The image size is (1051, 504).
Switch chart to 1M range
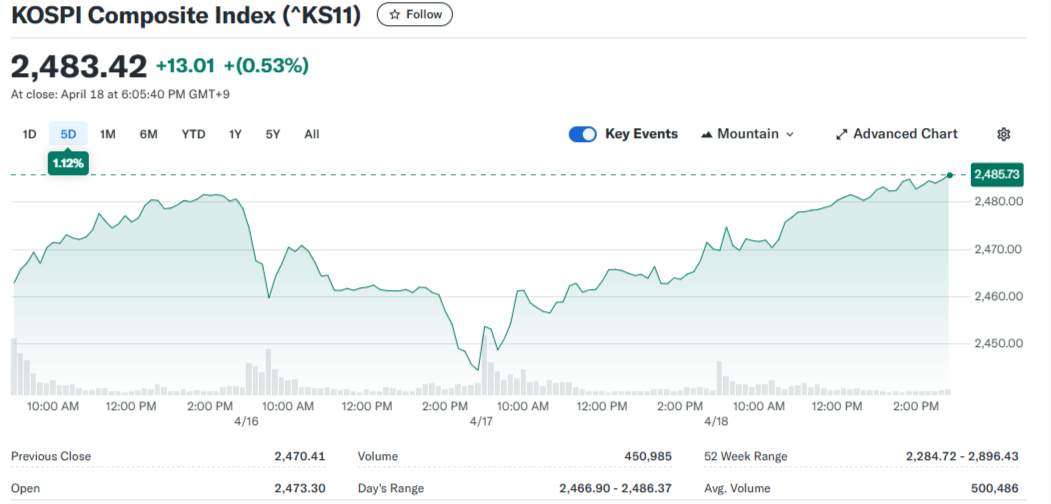pos(108,134)
